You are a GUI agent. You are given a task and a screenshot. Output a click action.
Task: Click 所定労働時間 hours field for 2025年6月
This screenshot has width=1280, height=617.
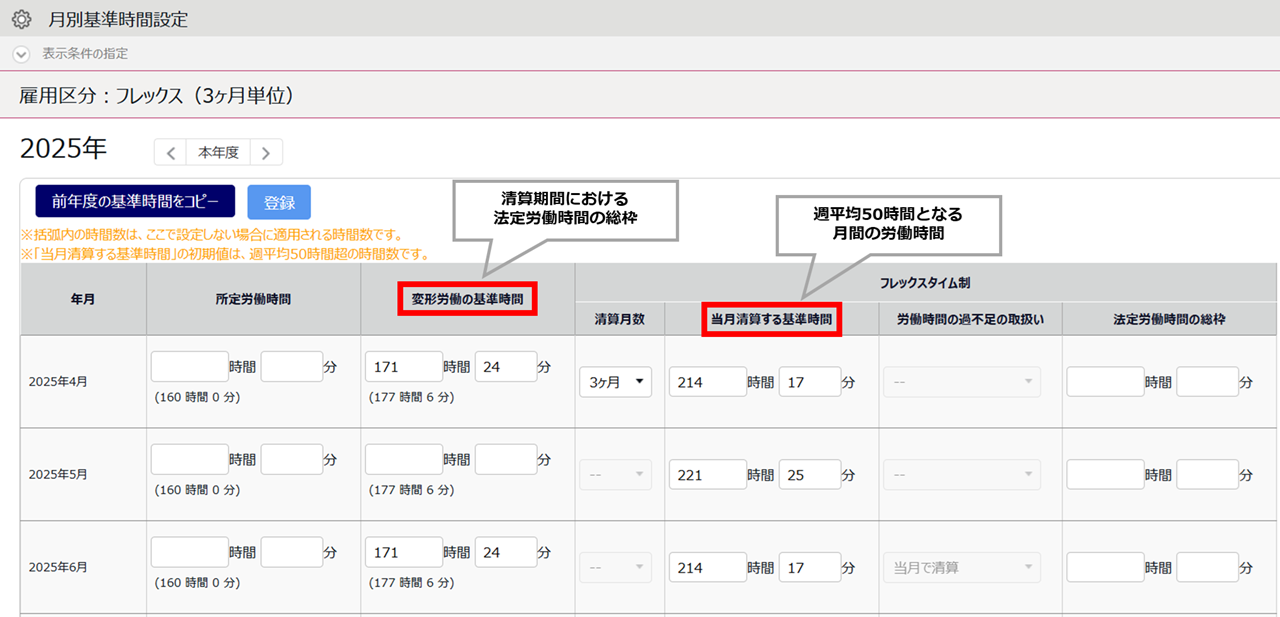[x=190, y=553]
